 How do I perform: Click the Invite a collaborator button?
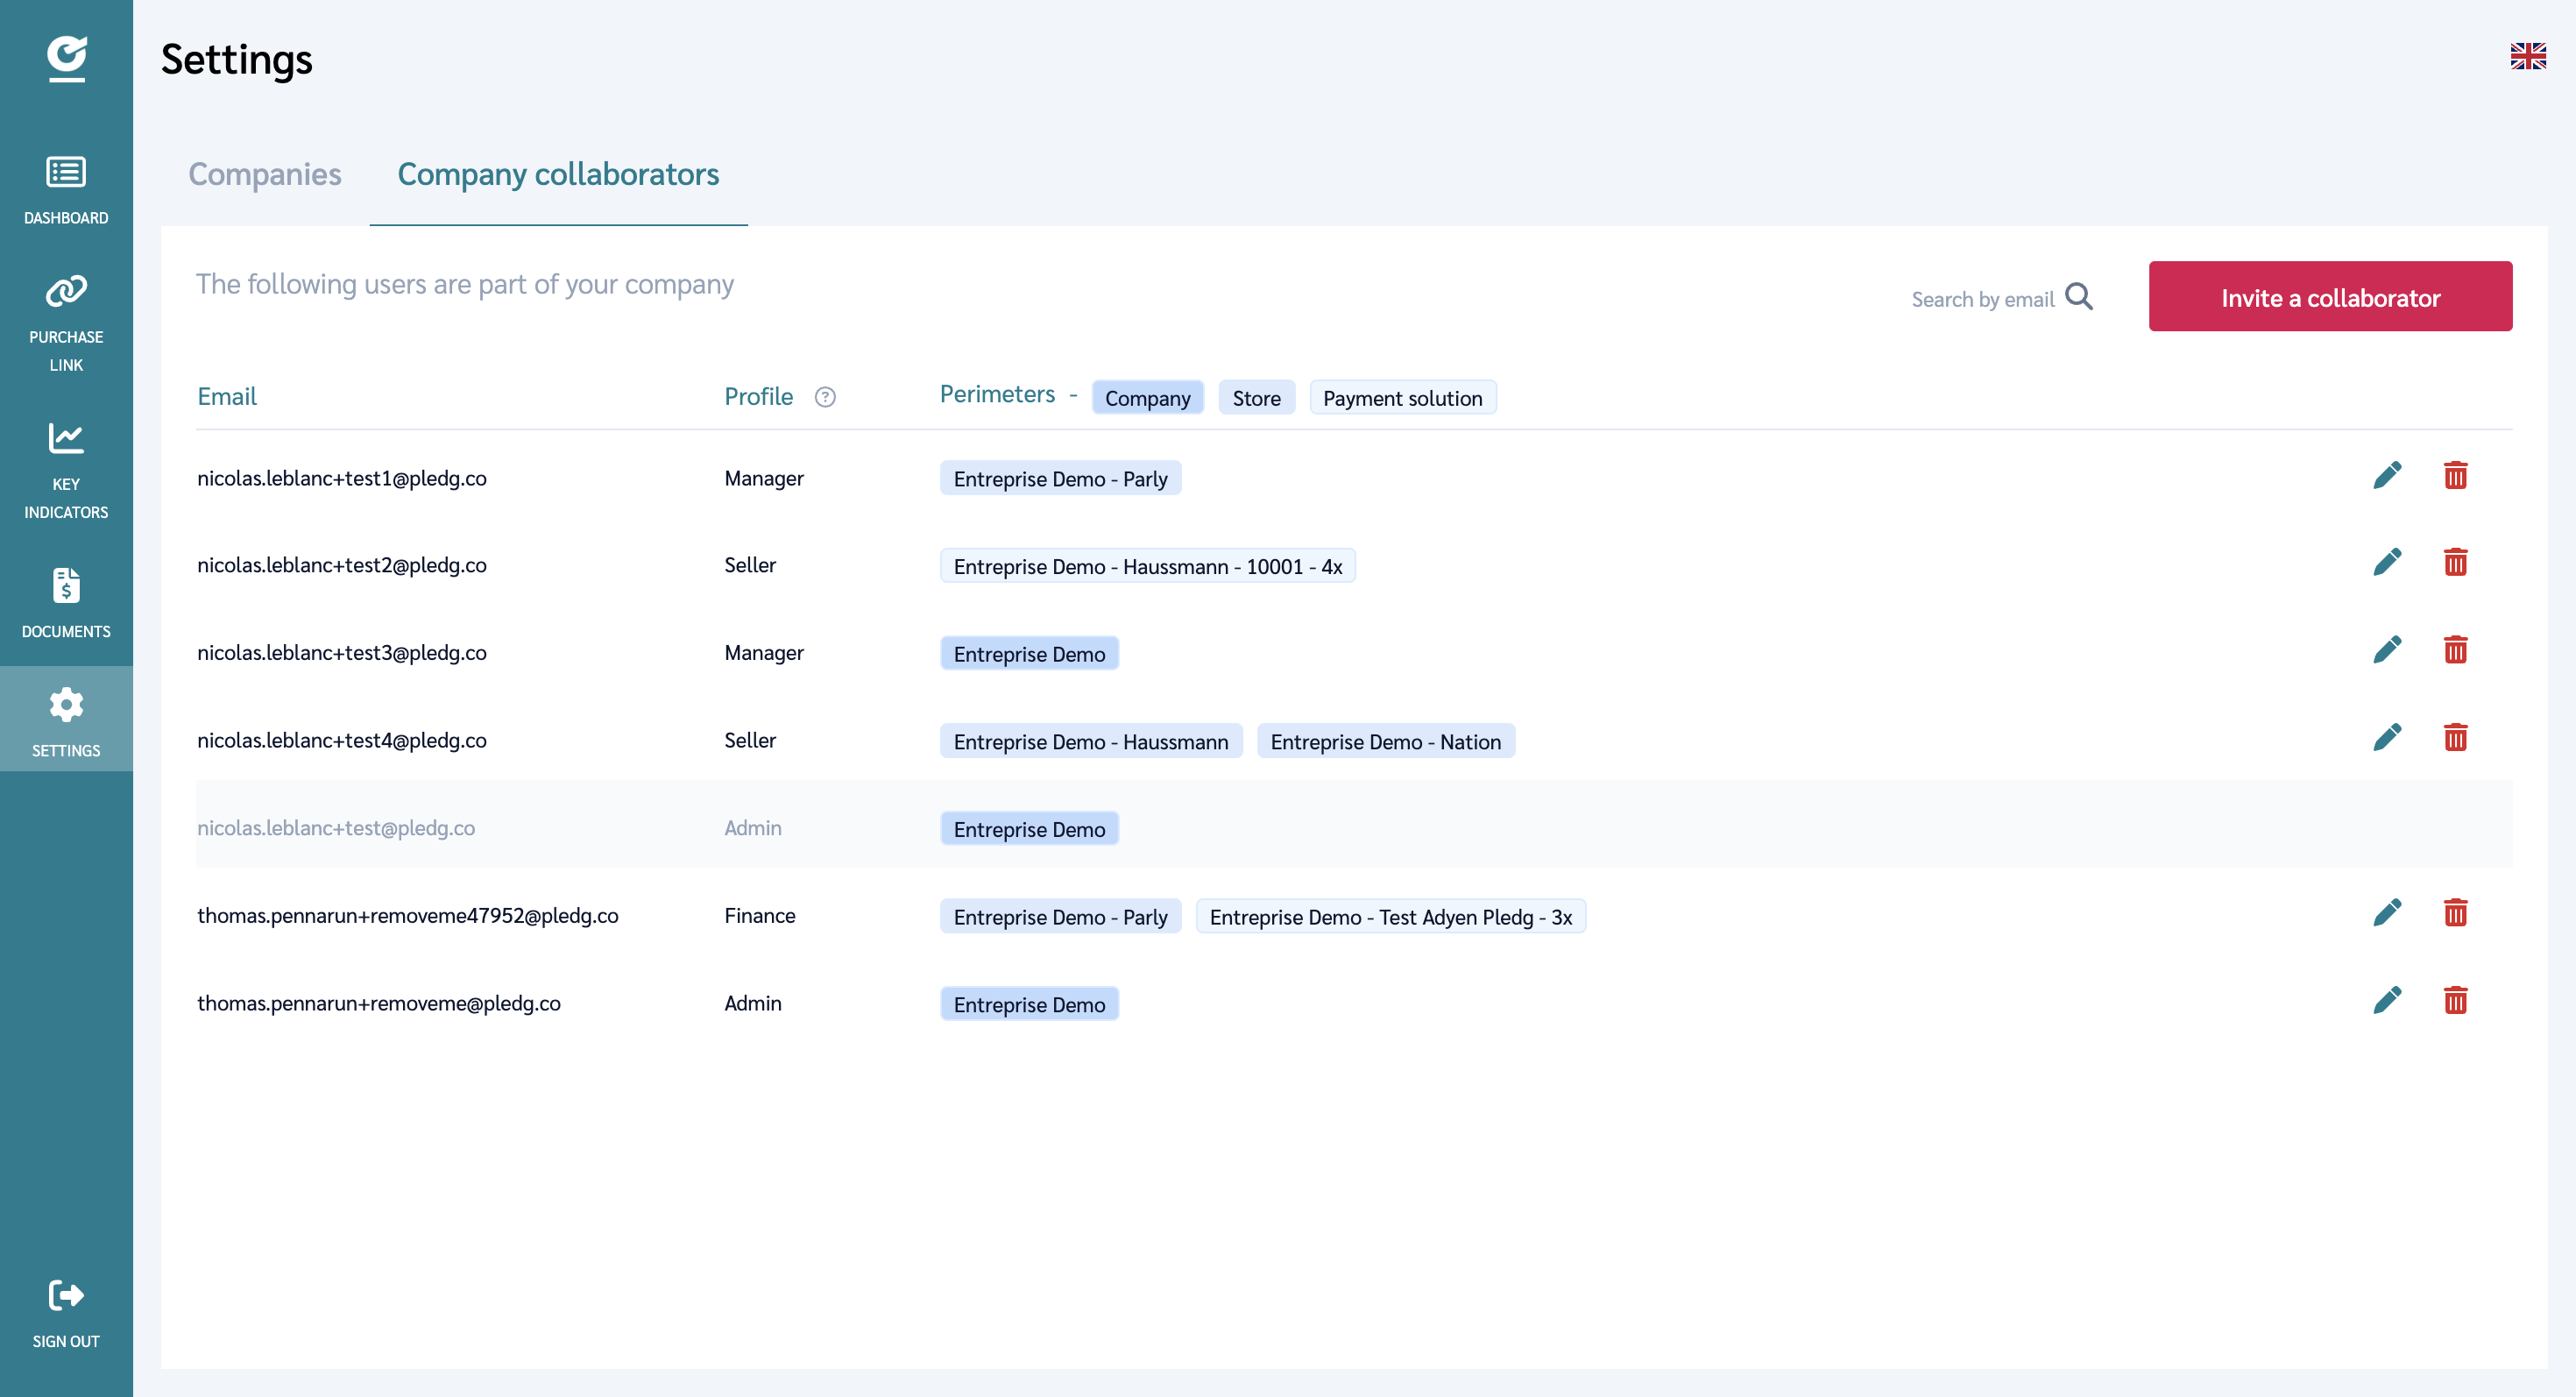2330,296
